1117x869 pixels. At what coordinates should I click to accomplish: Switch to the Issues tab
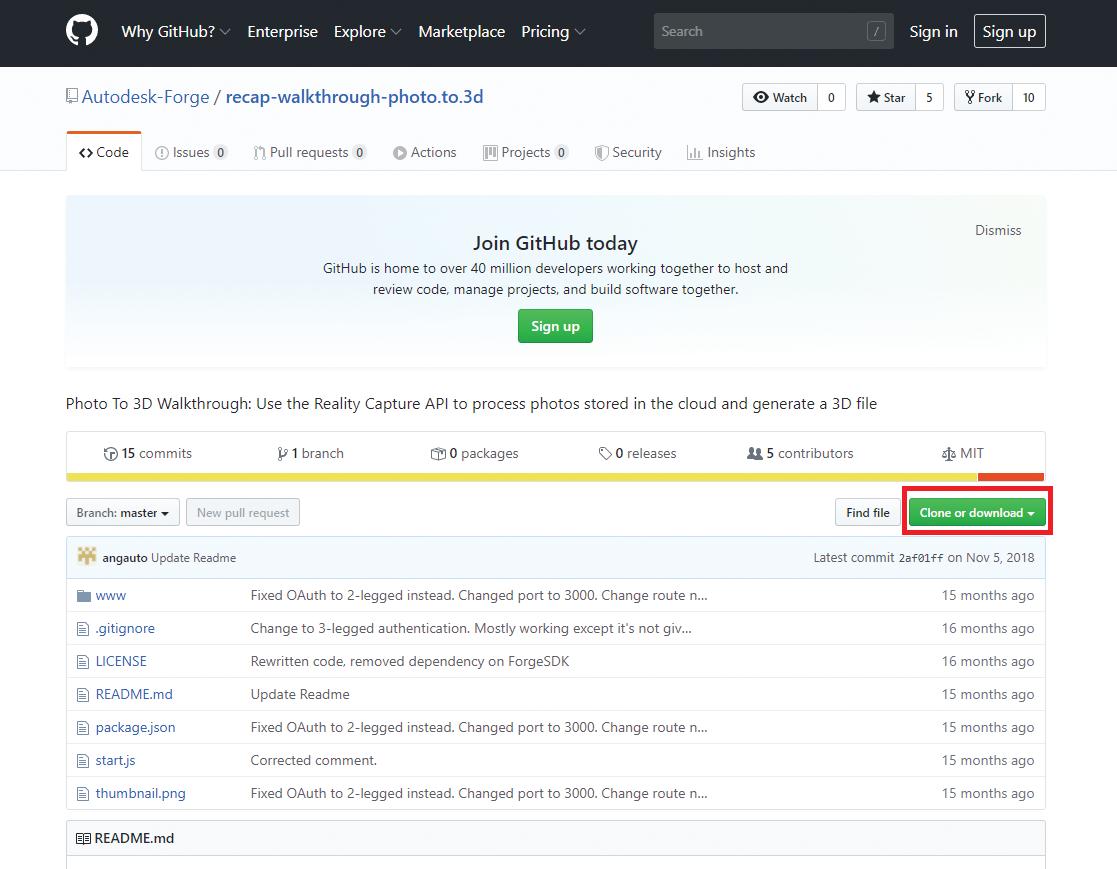click(191, 152)
